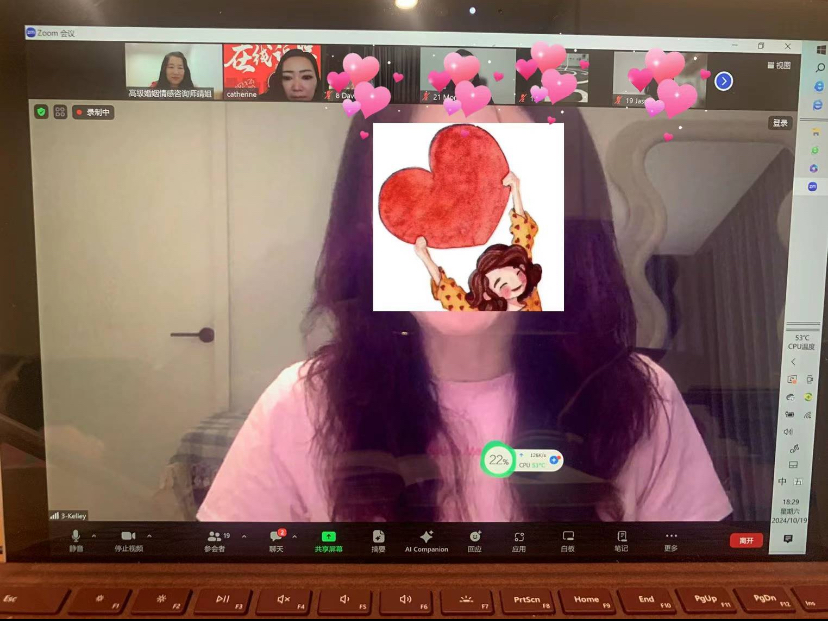
Task: Turn off camera with 停止视频
Action: [x=129, y=541]
